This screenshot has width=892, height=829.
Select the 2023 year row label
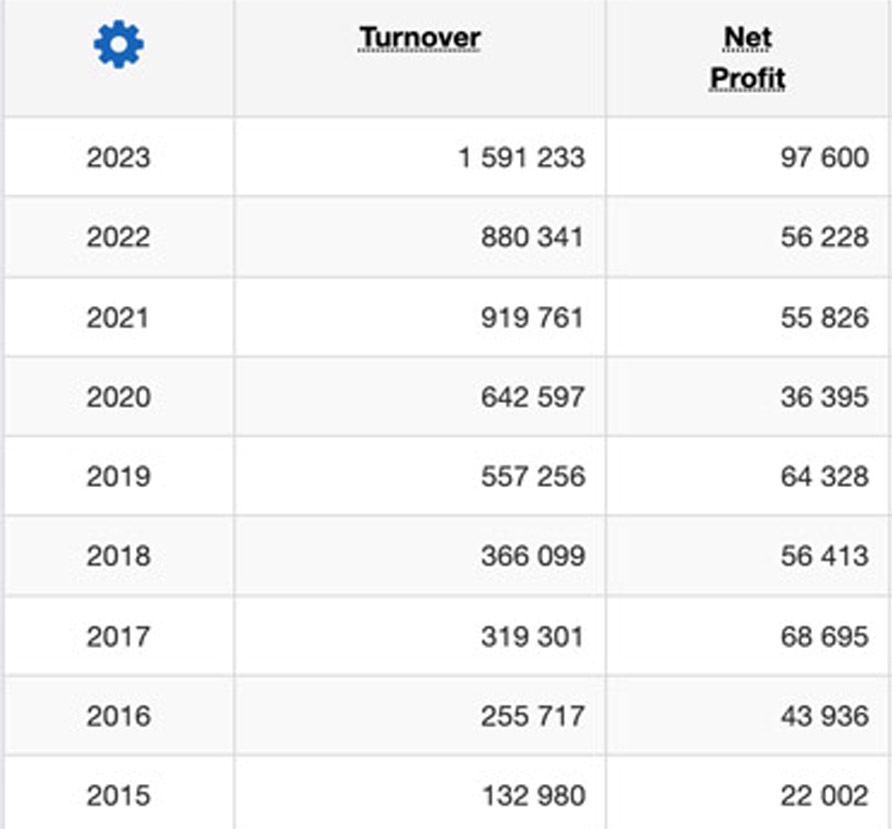pyautogui.click(x=118, y=157)
